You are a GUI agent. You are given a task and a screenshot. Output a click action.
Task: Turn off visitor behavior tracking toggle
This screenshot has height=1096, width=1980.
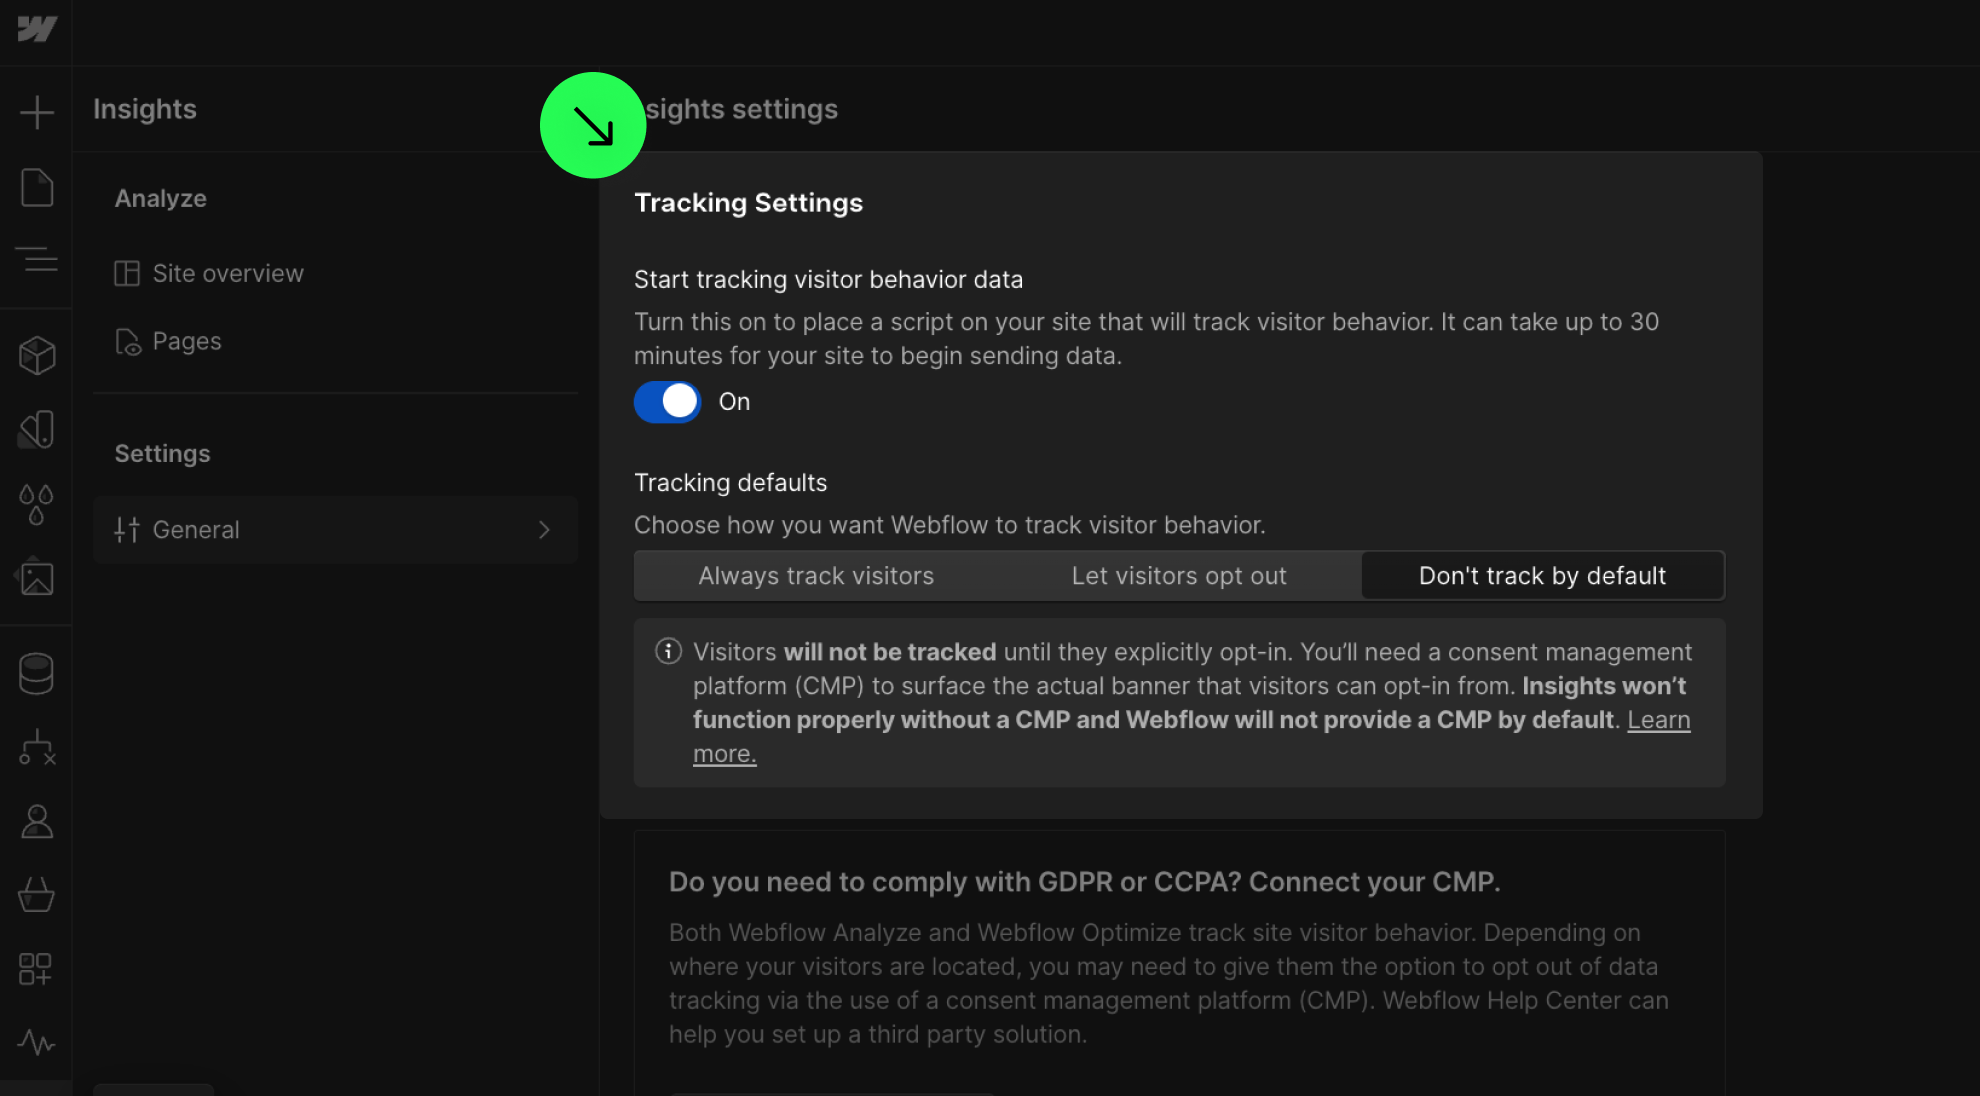(667, 402)
